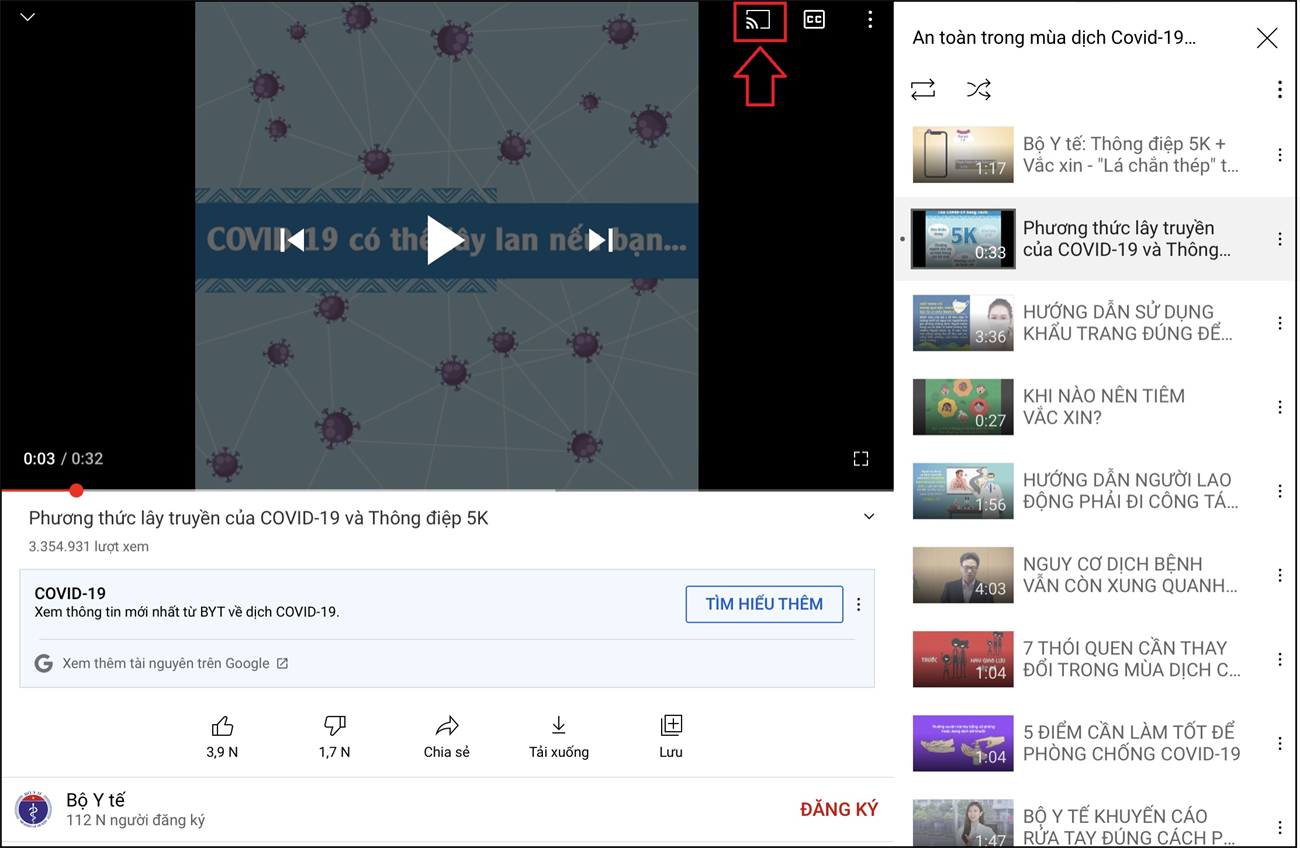Viewport: 1300px width, 848px height.
Task: Open options for 7 THÓI QUEN video
Action: [1279, 659]
